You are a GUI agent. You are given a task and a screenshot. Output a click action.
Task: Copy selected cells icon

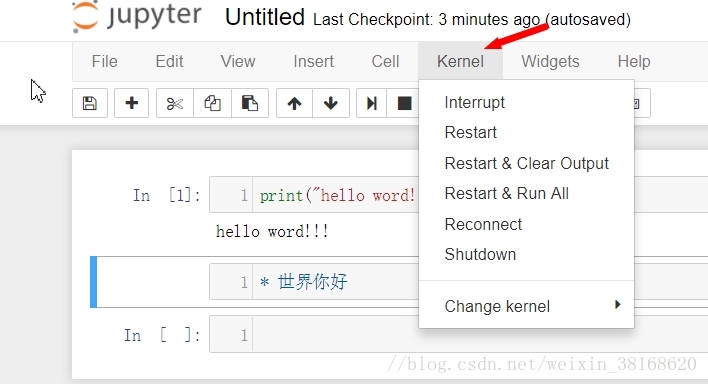pyautogui.click(x=212, y=103)
